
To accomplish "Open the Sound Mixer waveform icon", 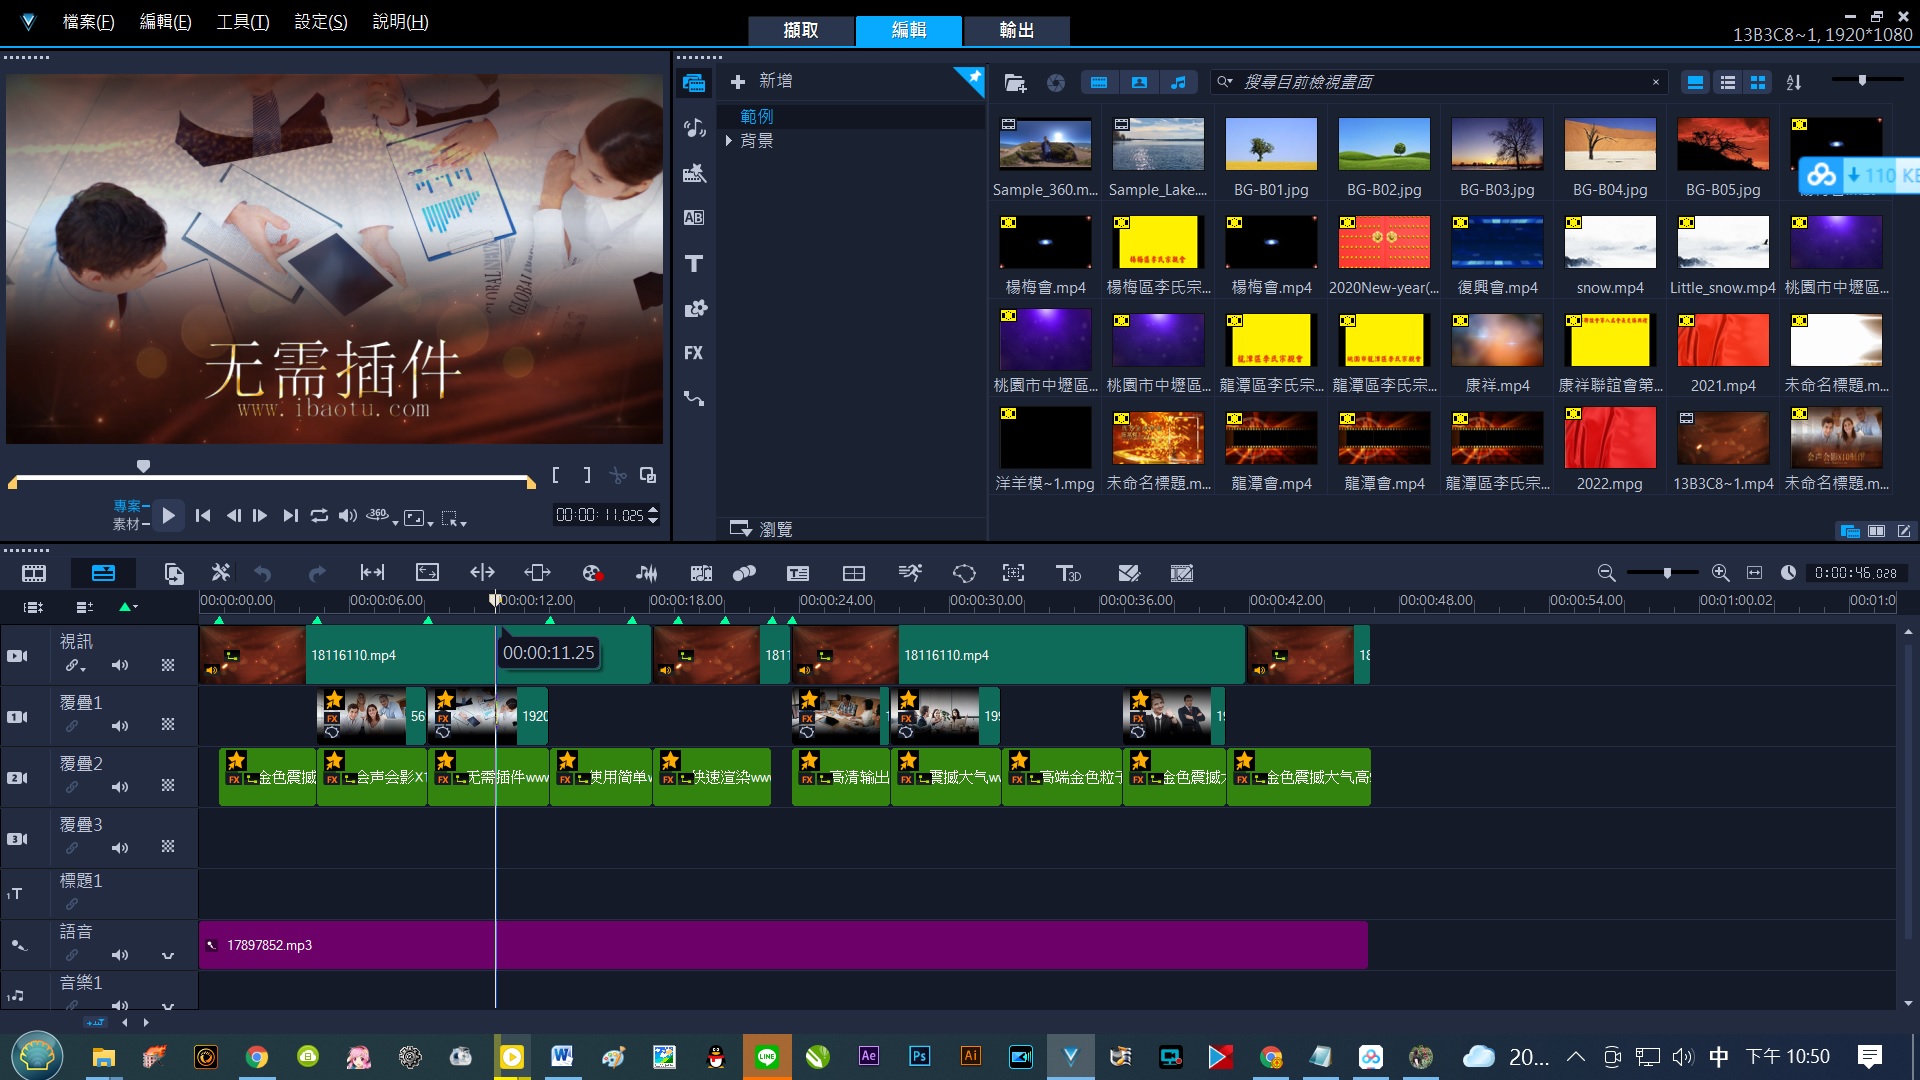I will 647,573.
